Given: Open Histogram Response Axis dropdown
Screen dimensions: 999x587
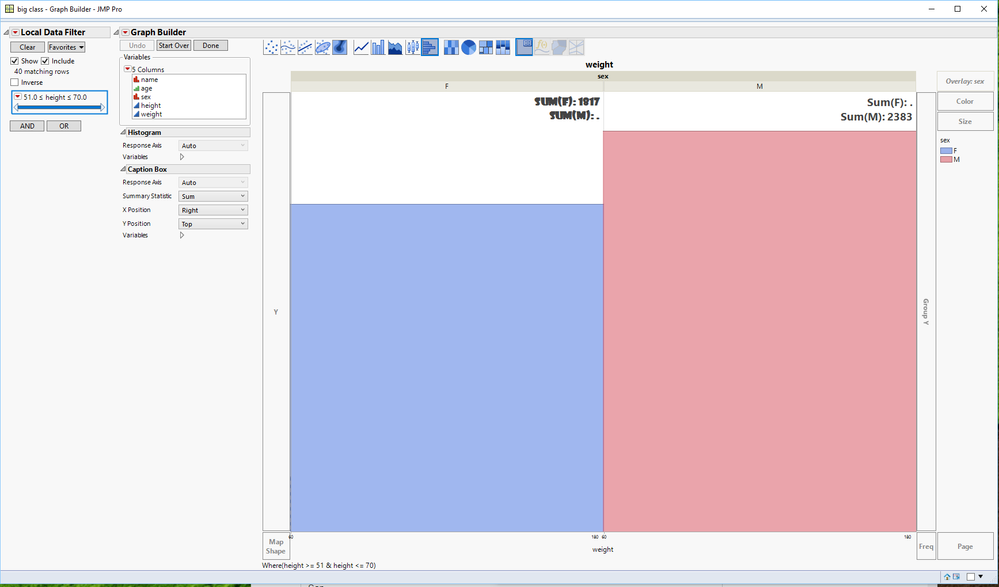Looking at the screenshot, I should coord(213,145).
